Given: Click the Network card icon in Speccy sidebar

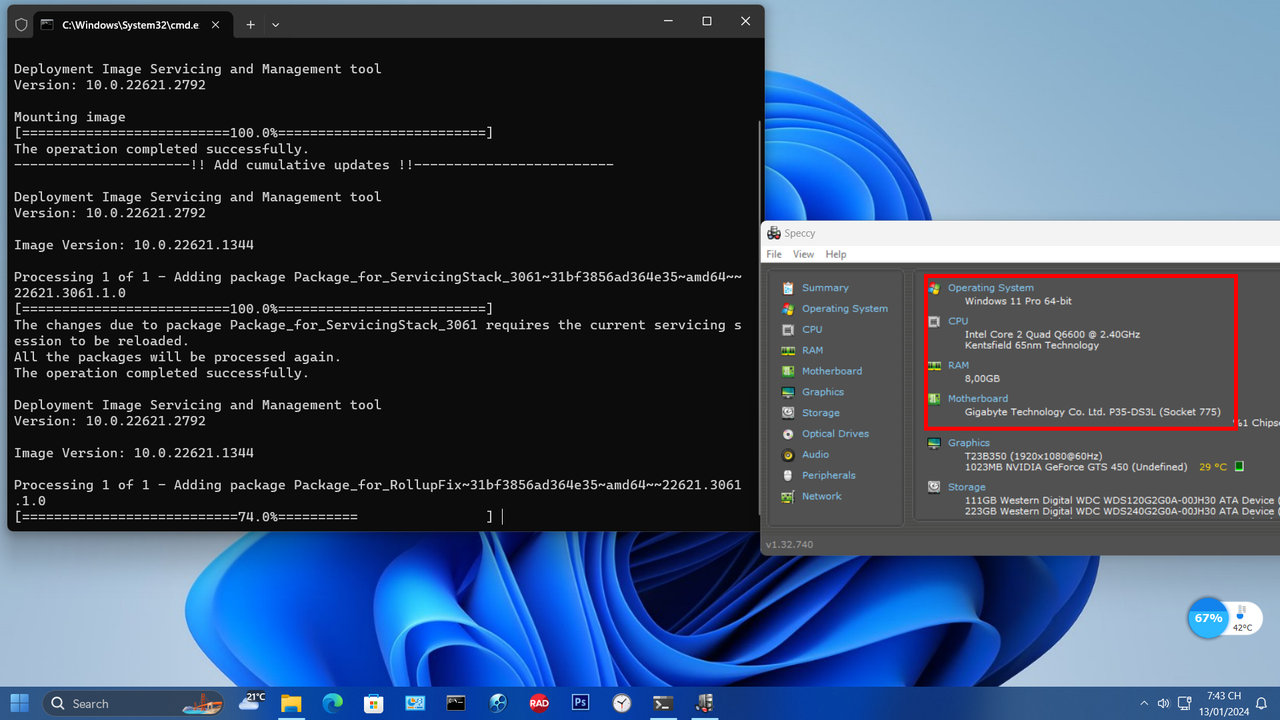Looking at the screenshot, I should tap(788, 497).
